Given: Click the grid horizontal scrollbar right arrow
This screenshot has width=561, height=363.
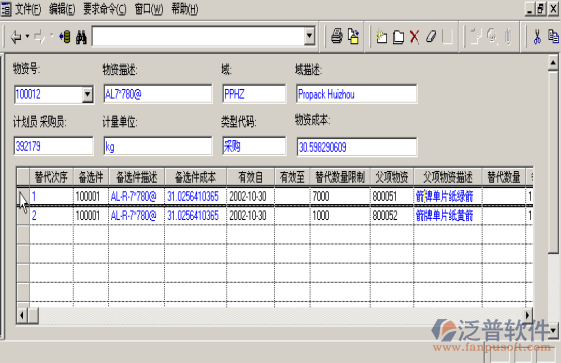Looking at the screenshot, I should 528,315.
